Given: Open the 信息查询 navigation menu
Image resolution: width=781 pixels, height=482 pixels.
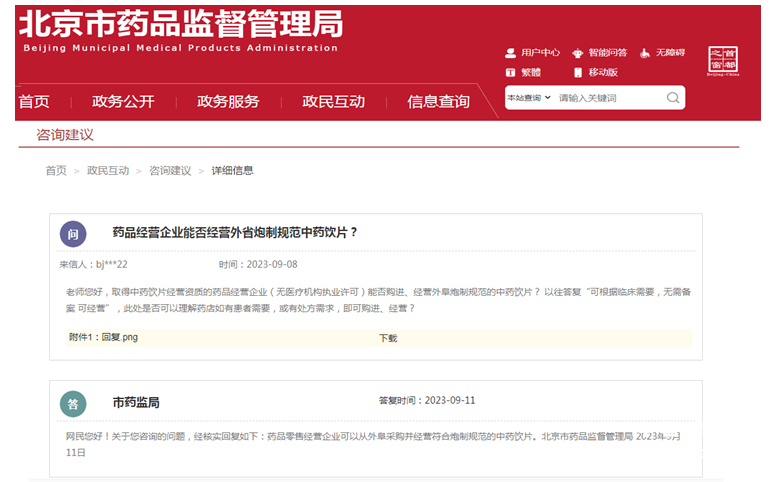Looking at the screenshot, I should [438, 102].
